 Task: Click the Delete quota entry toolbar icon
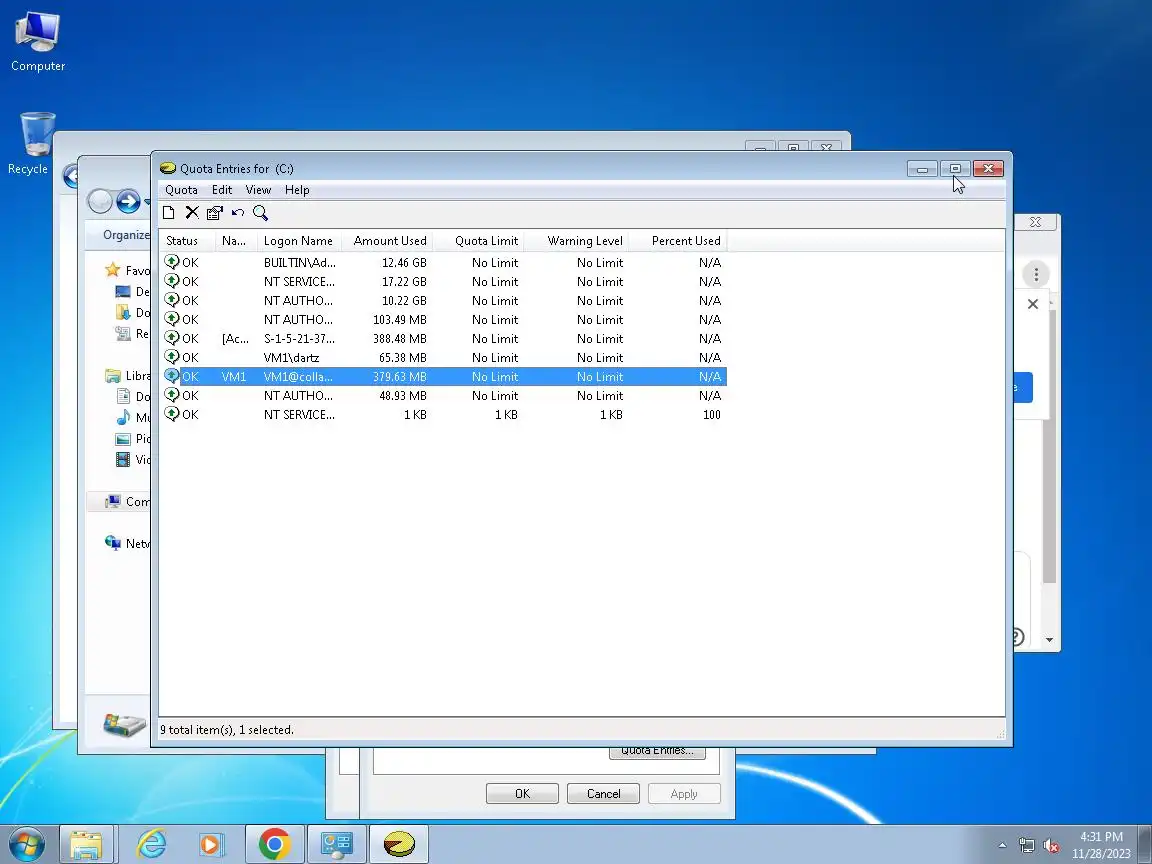(192, 213)
